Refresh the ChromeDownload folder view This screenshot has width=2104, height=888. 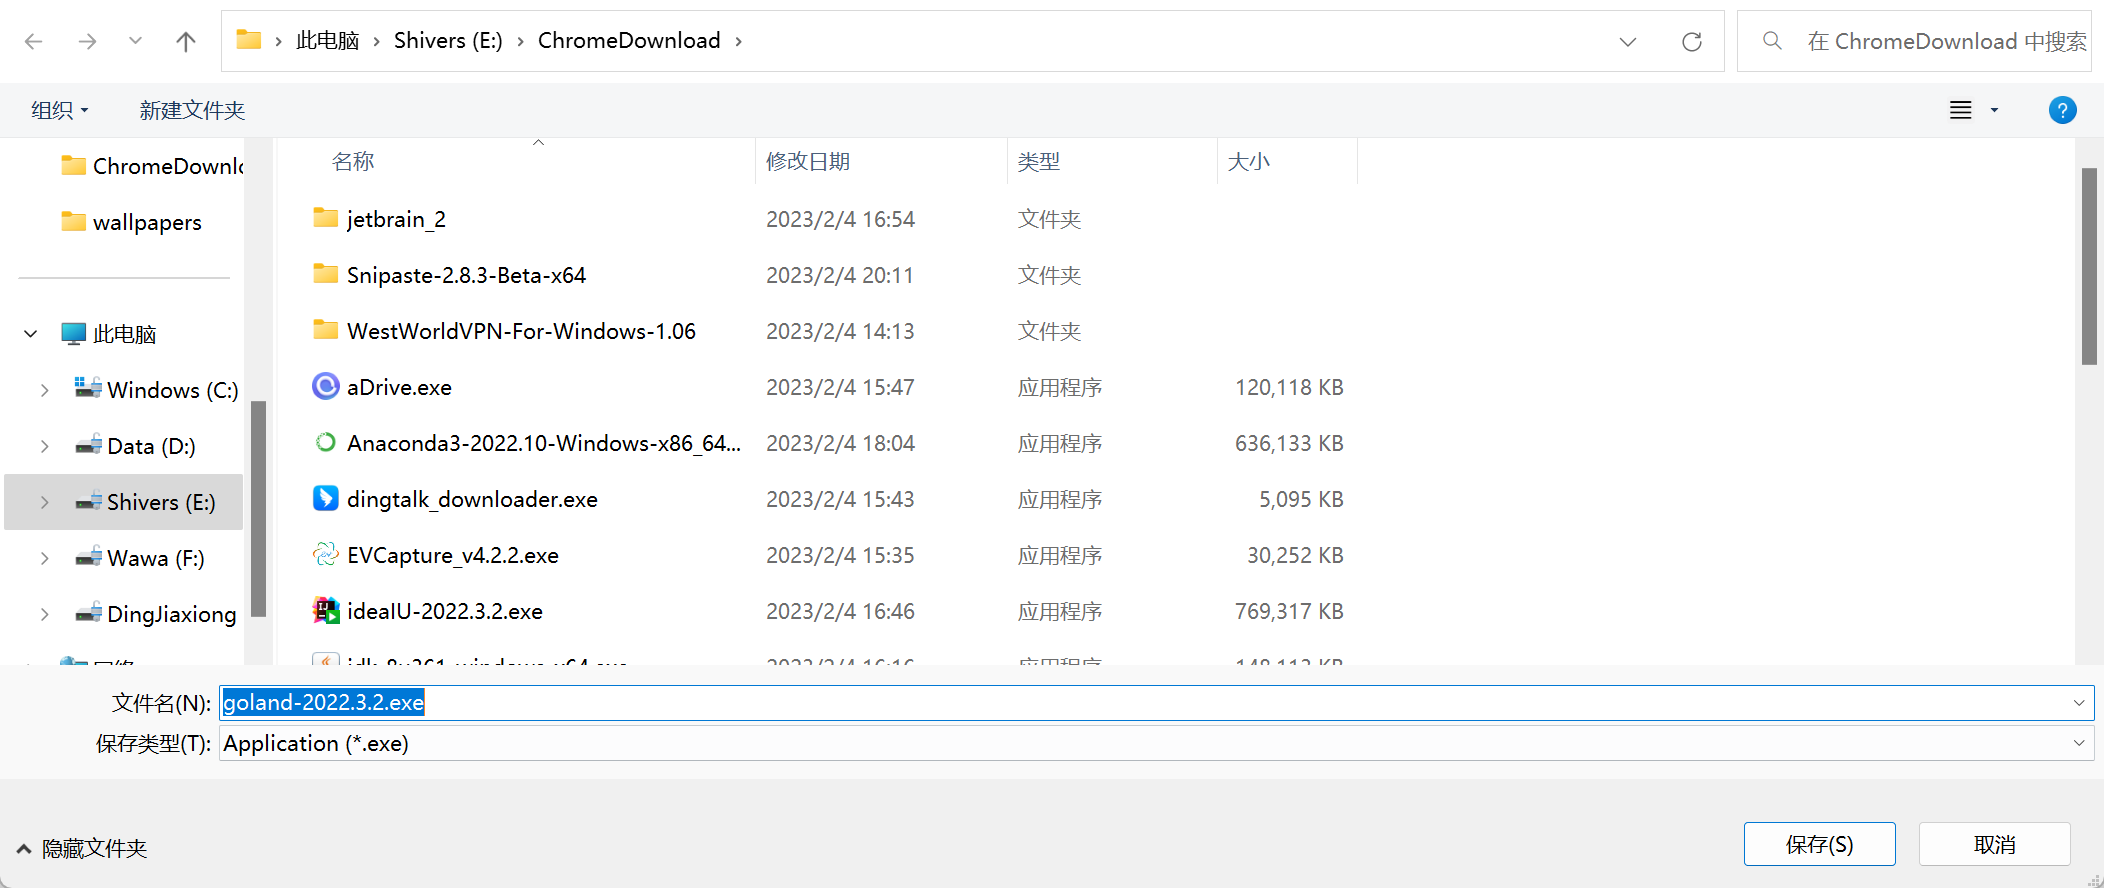(x=1692, y=41)
